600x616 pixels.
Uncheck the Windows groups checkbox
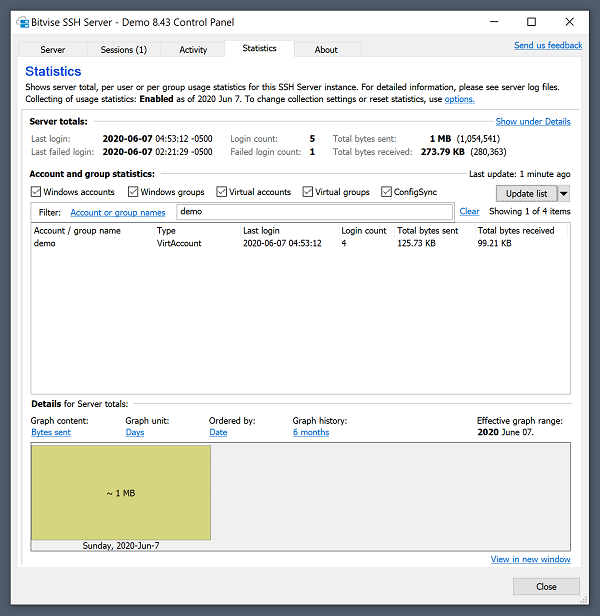[x=134, y=192]
